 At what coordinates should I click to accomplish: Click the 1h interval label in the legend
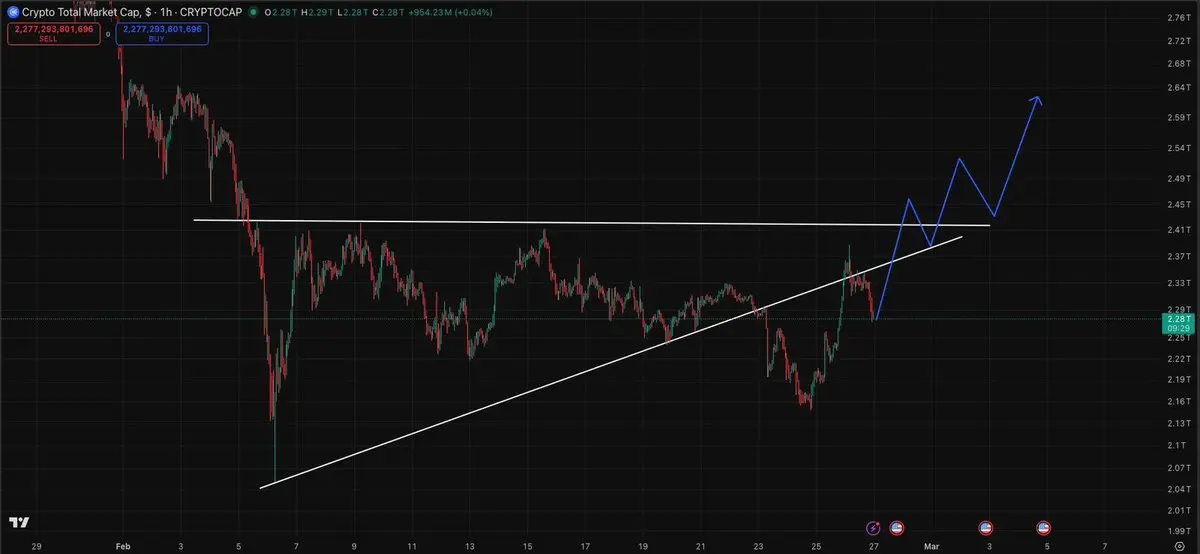point(165,11)
